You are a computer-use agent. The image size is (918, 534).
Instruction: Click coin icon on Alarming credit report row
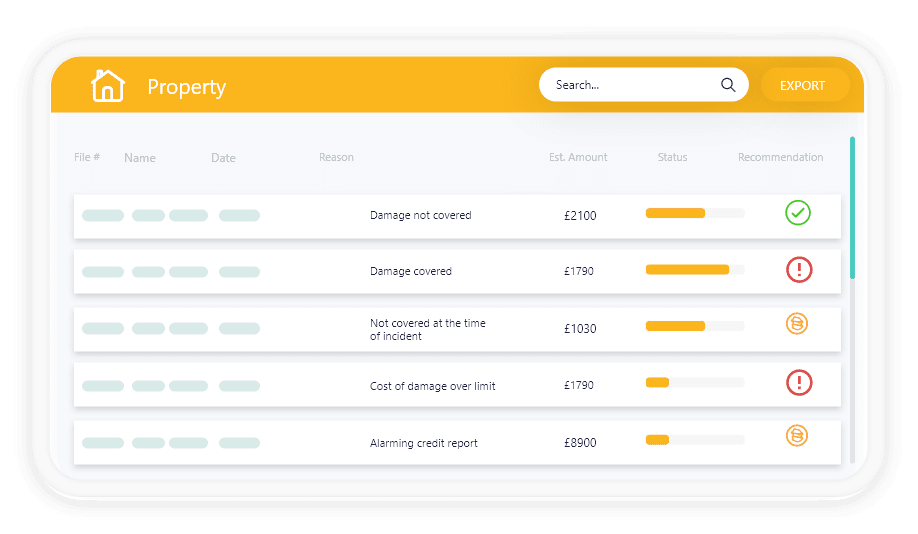tap(797, 436)
